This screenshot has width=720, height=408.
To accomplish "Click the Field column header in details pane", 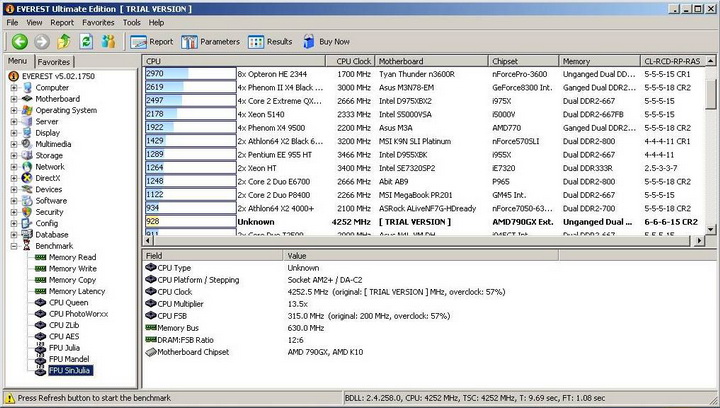I will 213,256.
